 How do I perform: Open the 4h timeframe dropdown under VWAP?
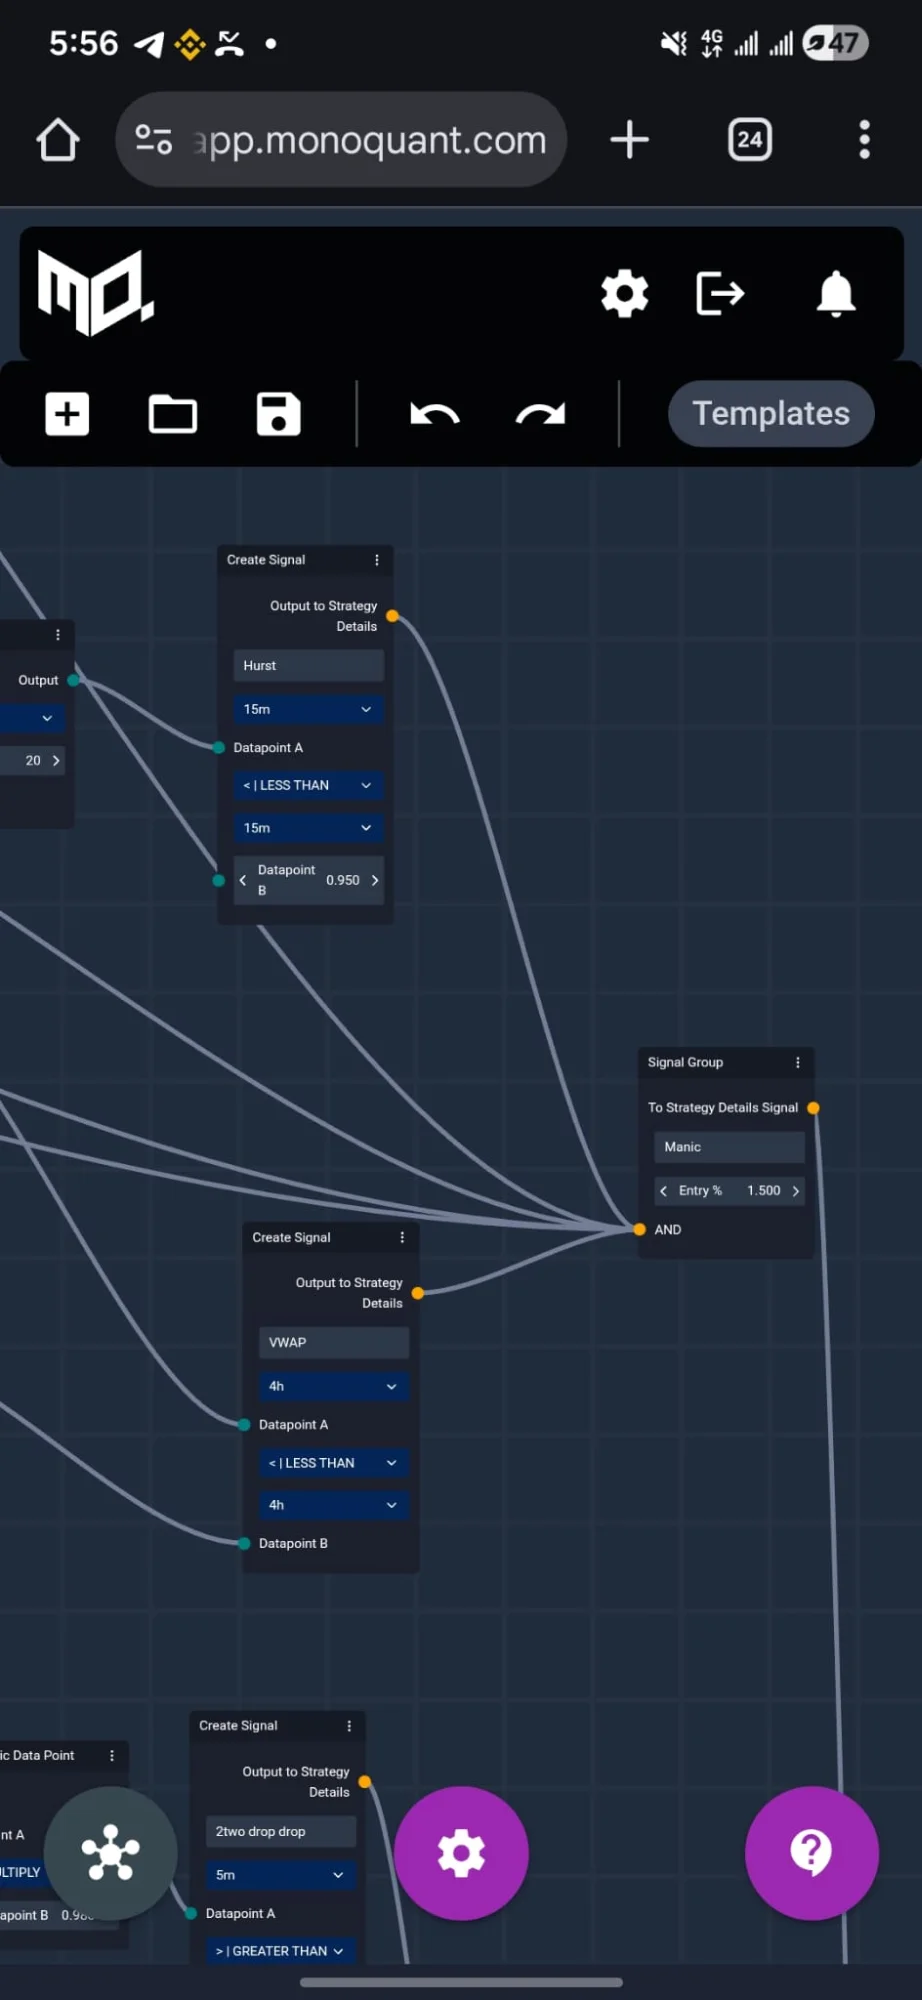pyautogui.click(x=333, y=1386)
